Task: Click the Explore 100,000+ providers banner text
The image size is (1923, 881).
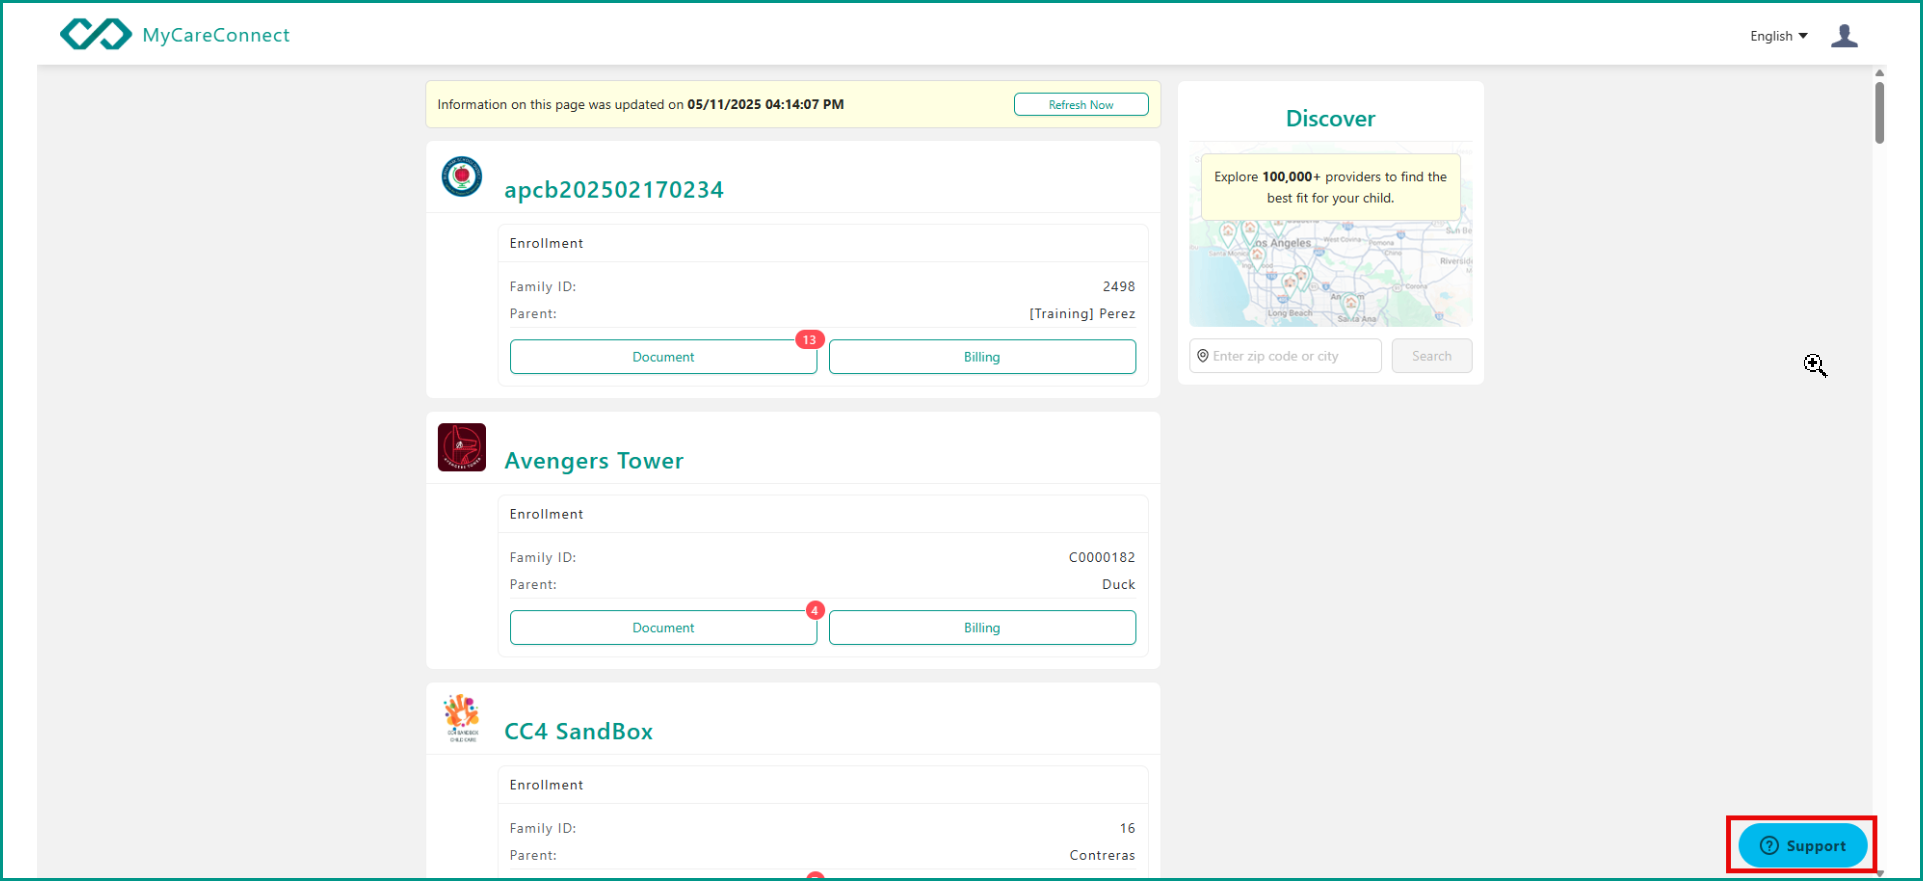Action: click(x=1330, y=187)
